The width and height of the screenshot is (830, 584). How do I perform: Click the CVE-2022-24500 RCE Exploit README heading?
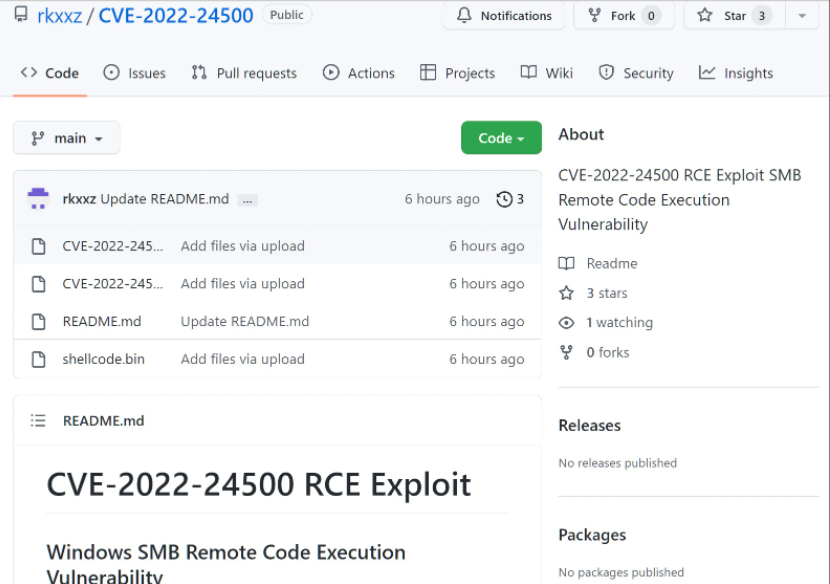259,484
